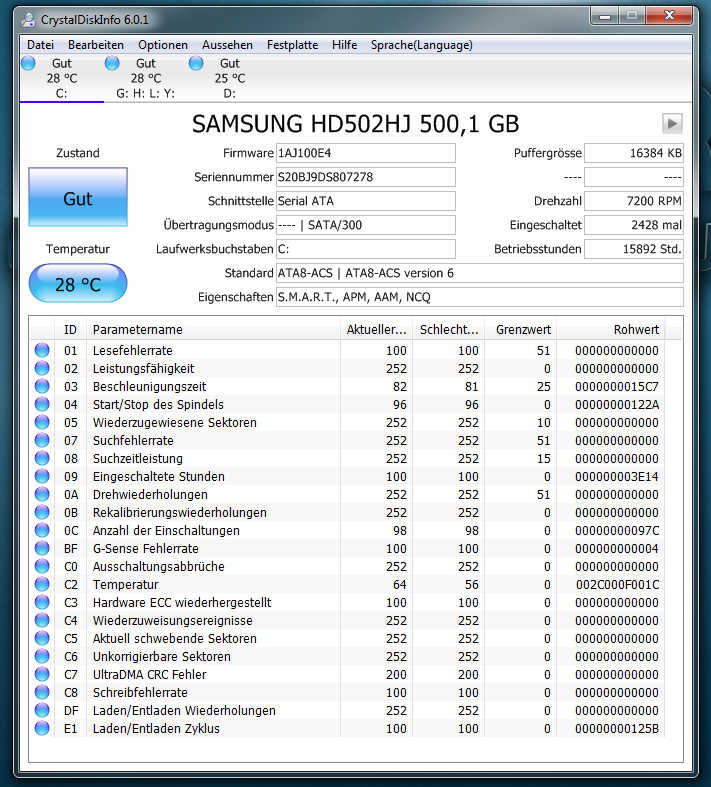Click the Schnittstelle field Serial ATA
Viewport: 711px width, 787px height.
click(x=366, y=201)
